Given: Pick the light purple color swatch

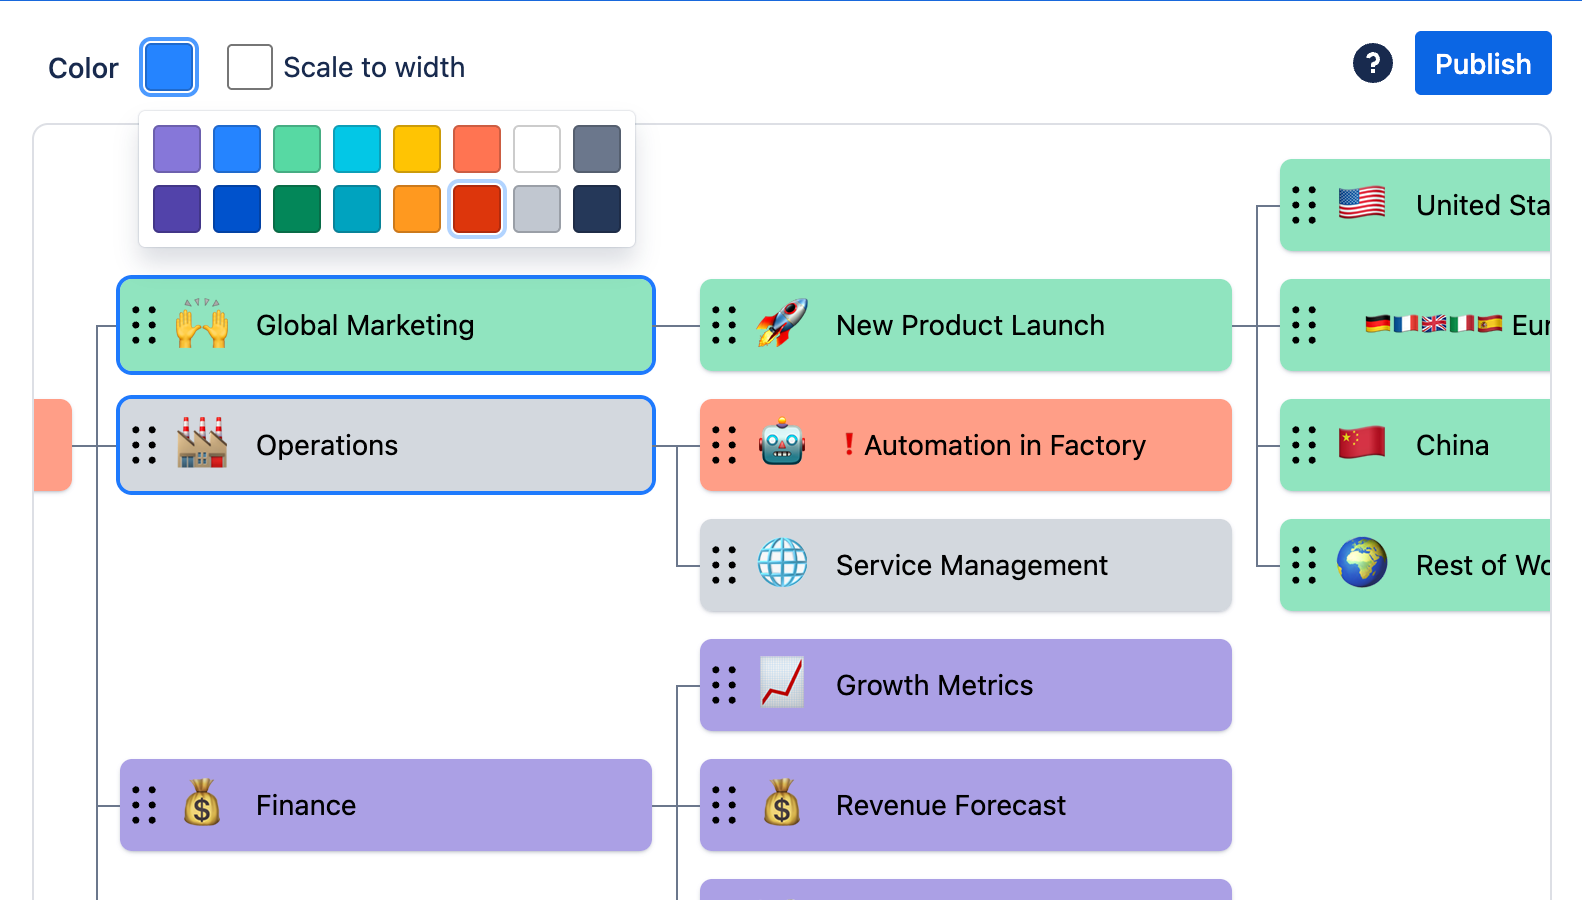Looking at the screenshot, I should click(177, 149).
